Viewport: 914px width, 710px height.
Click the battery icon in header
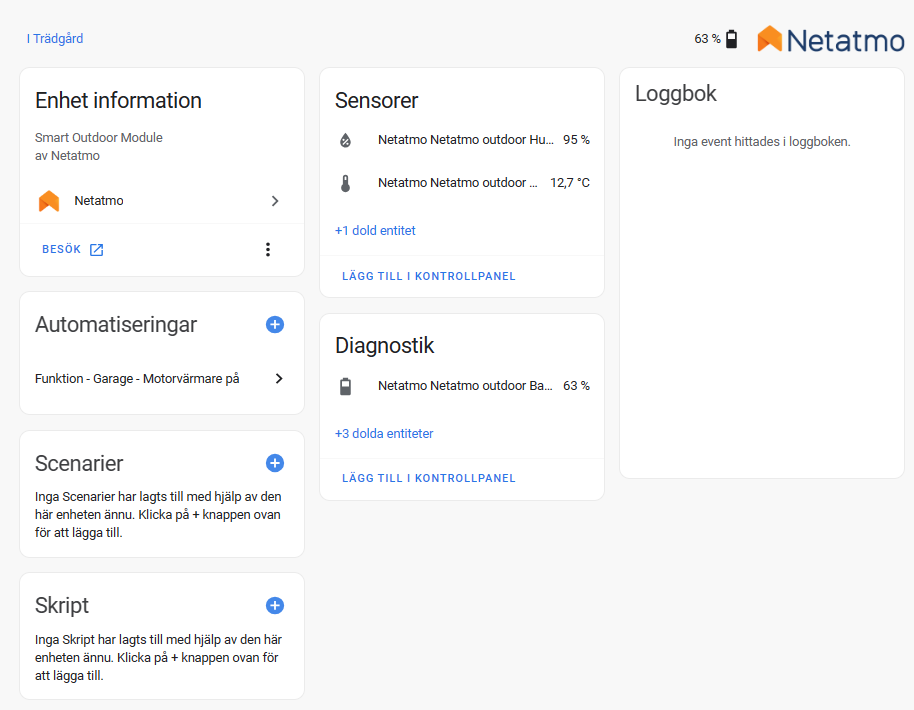(731, 39)
